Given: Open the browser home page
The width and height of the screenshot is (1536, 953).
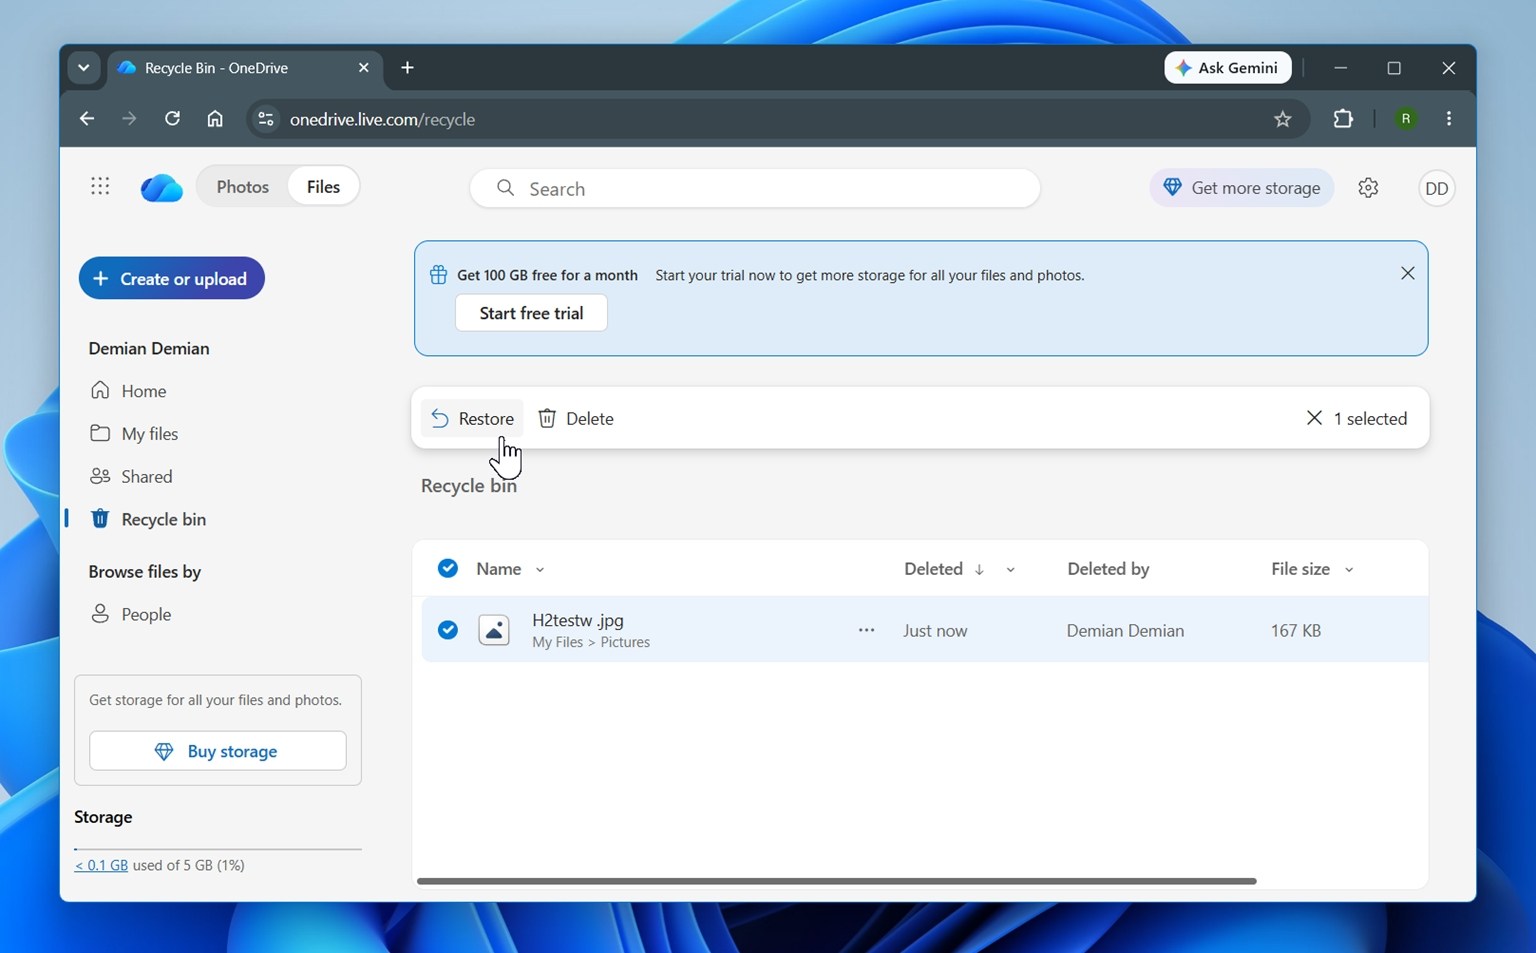Looking at the screenshot, I should click(x=215, y=119).
